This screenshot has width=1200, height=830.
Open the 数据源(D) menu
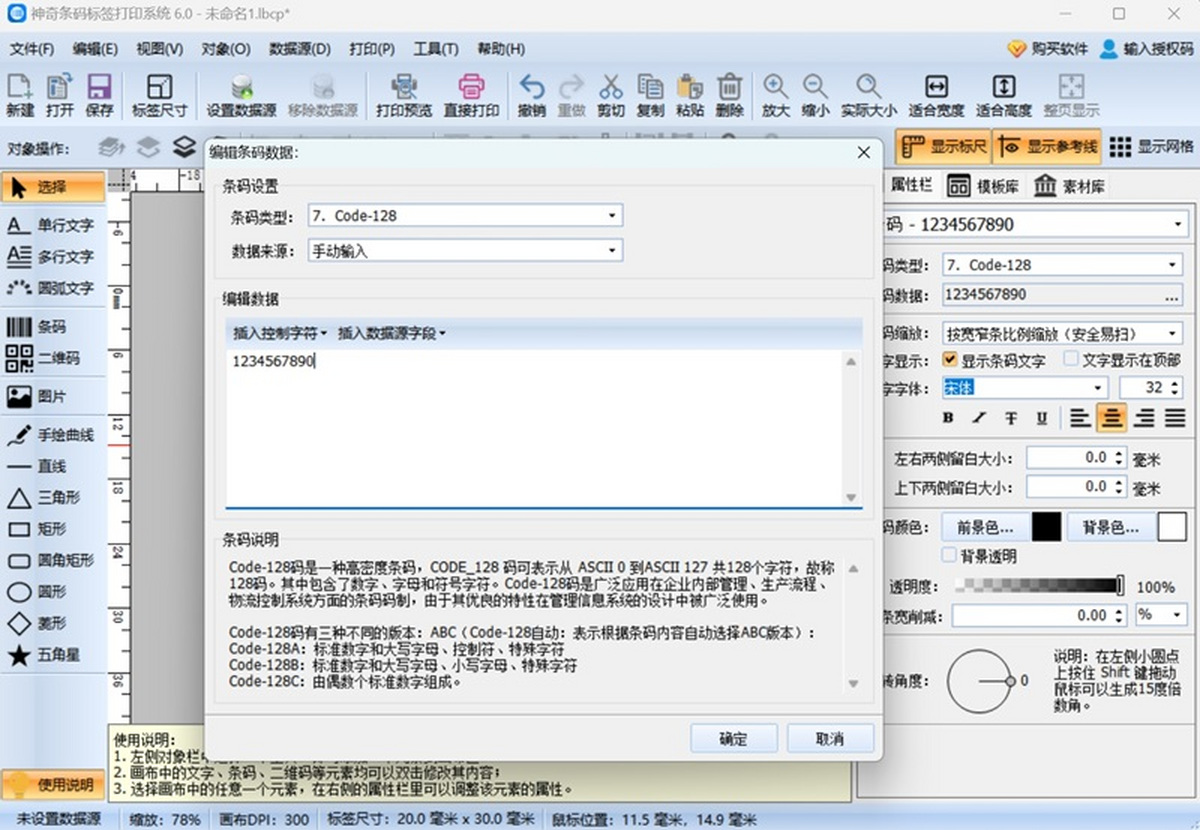coord(300,49)
